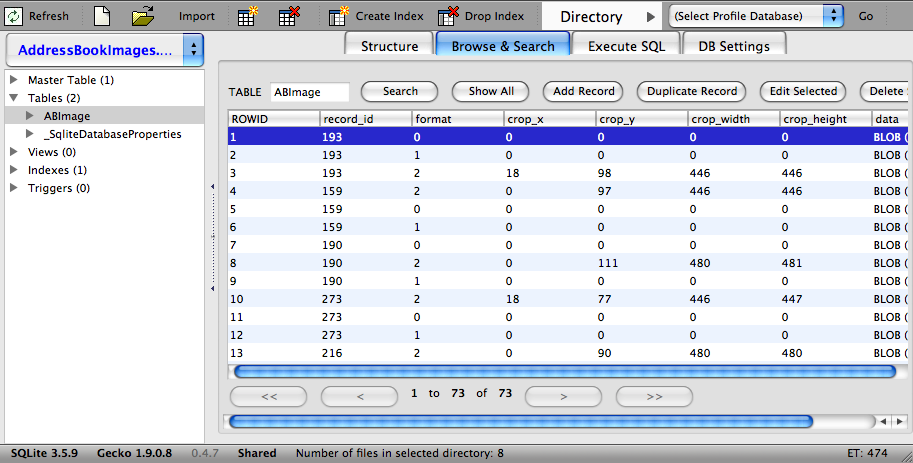The height and width of the screenshot is (463, 913).
Task: Click crop_y value 97 in row 4
Action: tap(604, 191)
